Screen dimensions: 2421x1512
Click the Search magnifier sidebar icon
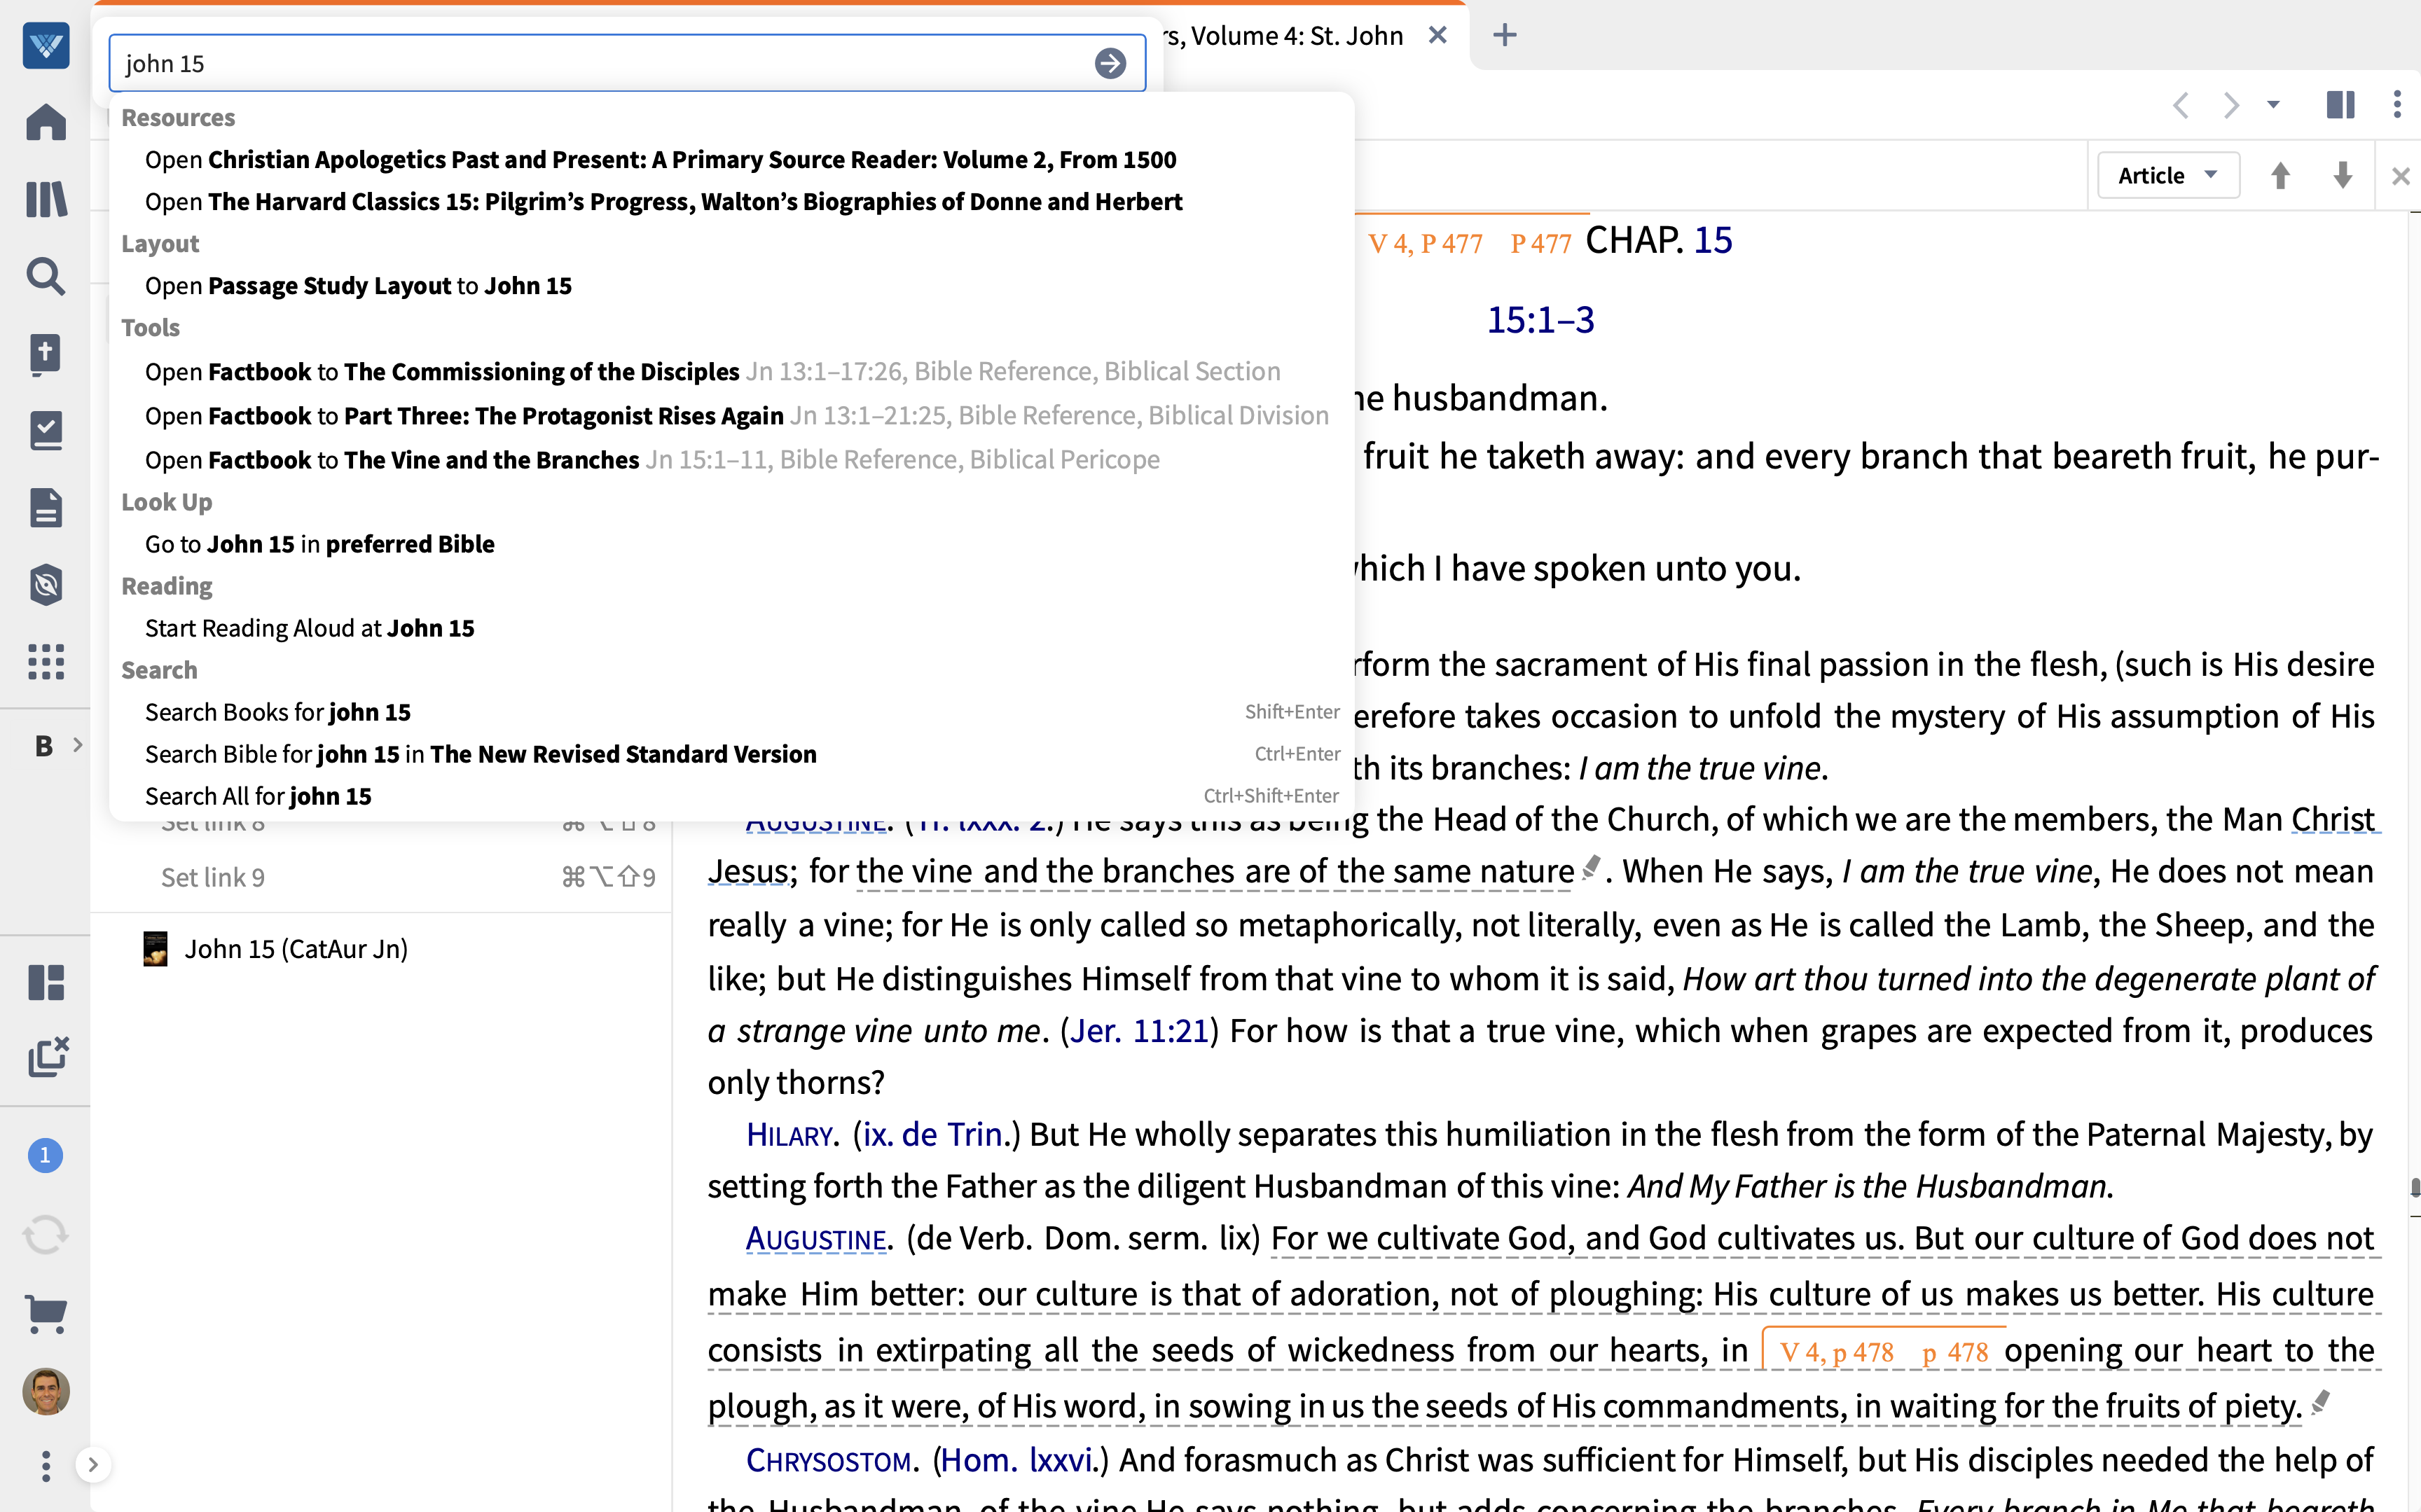[x=45, y=276]
